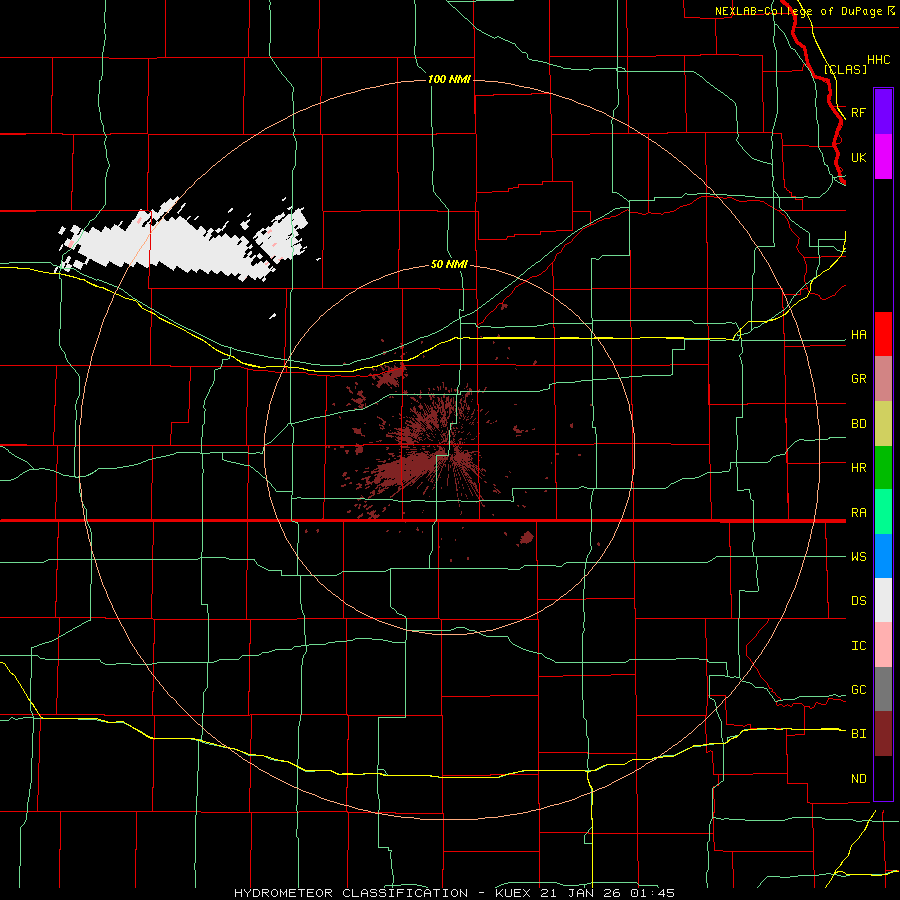
Task: Click the NEXLAB-College of DuPage credit text
Action: [x=804, y=11]
